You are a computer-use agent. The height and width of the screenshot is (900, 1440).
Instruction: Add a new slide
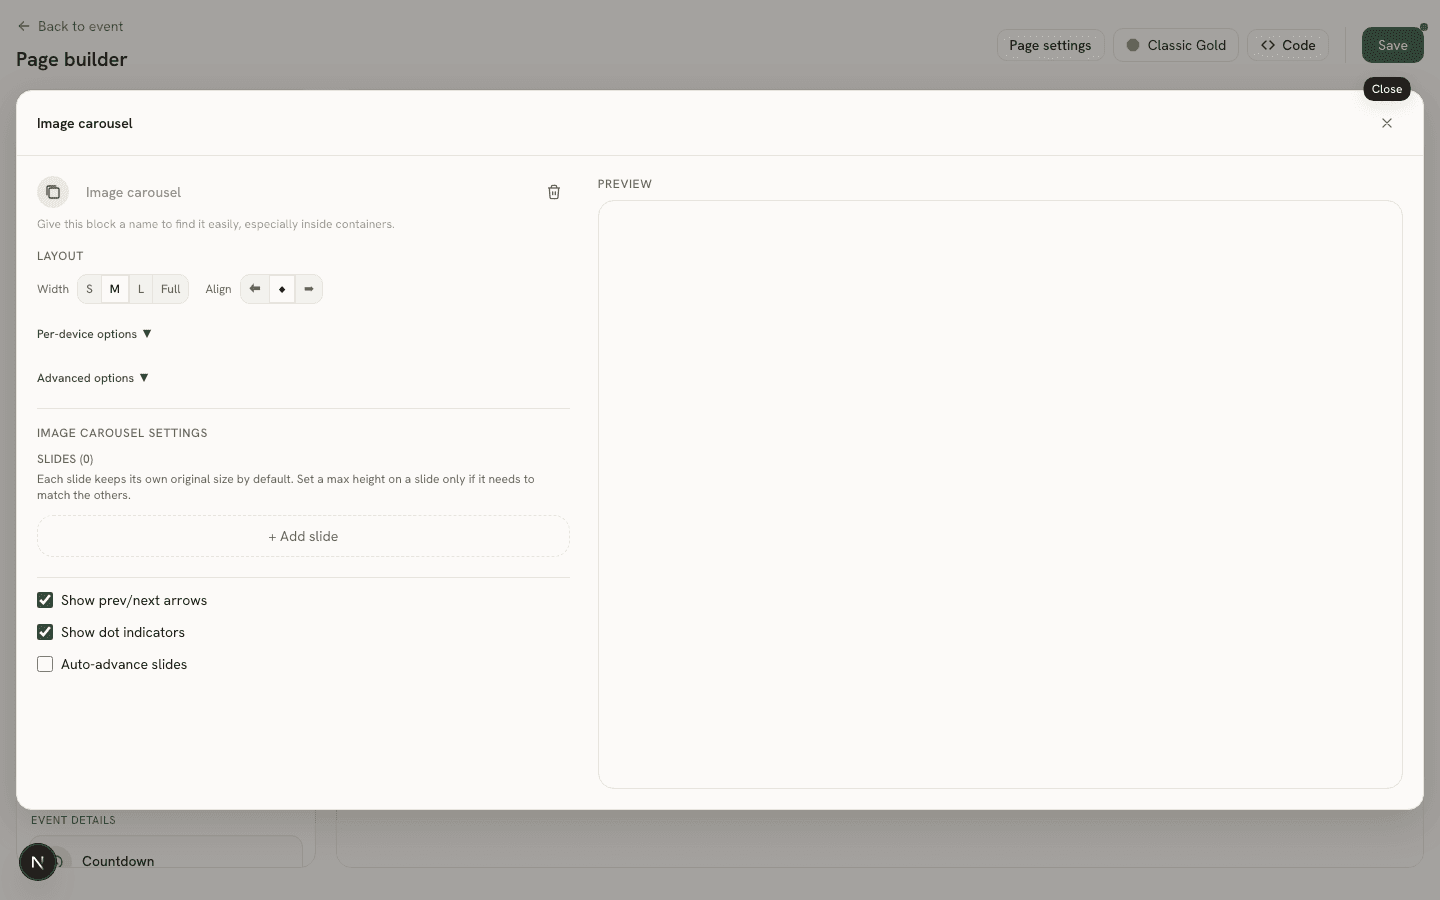point(303,536)
